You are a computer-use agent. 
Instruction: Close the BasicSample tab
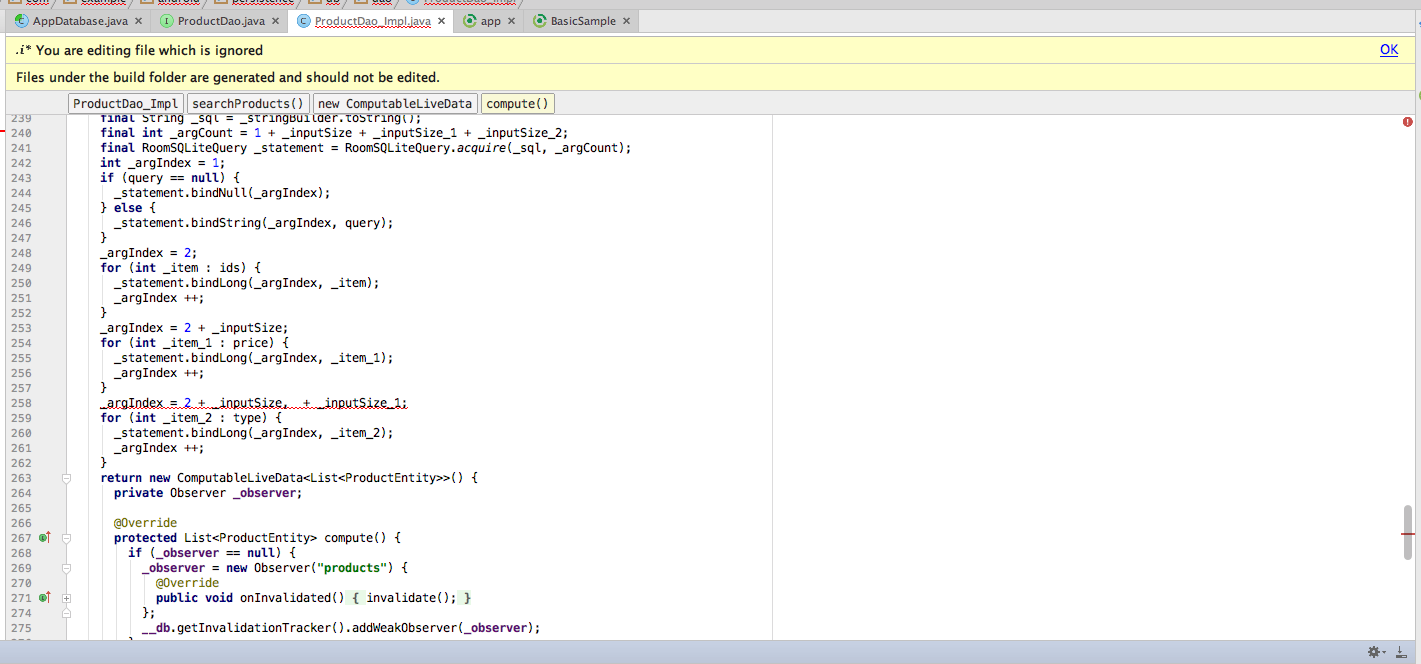coord(626,21)
